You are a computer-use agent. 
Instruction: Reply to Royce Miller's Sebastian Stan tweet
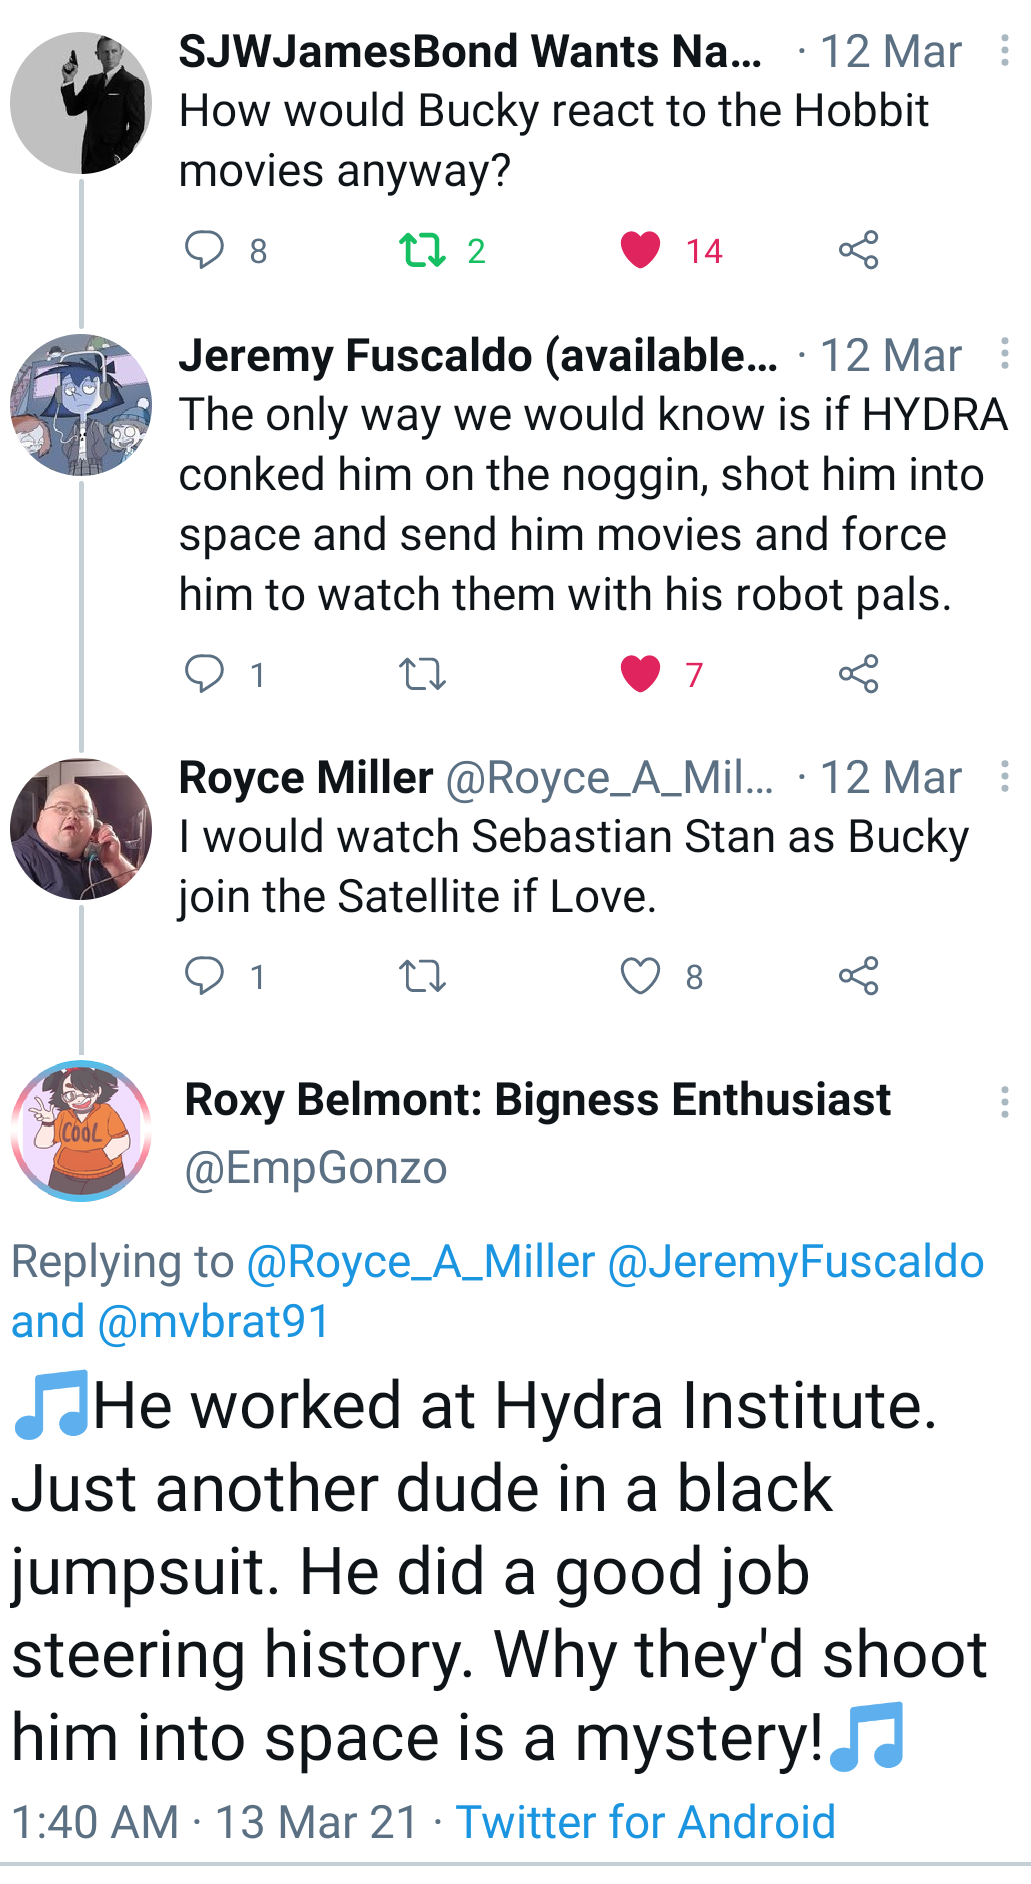pyautogui.click(x=205, y=976)
